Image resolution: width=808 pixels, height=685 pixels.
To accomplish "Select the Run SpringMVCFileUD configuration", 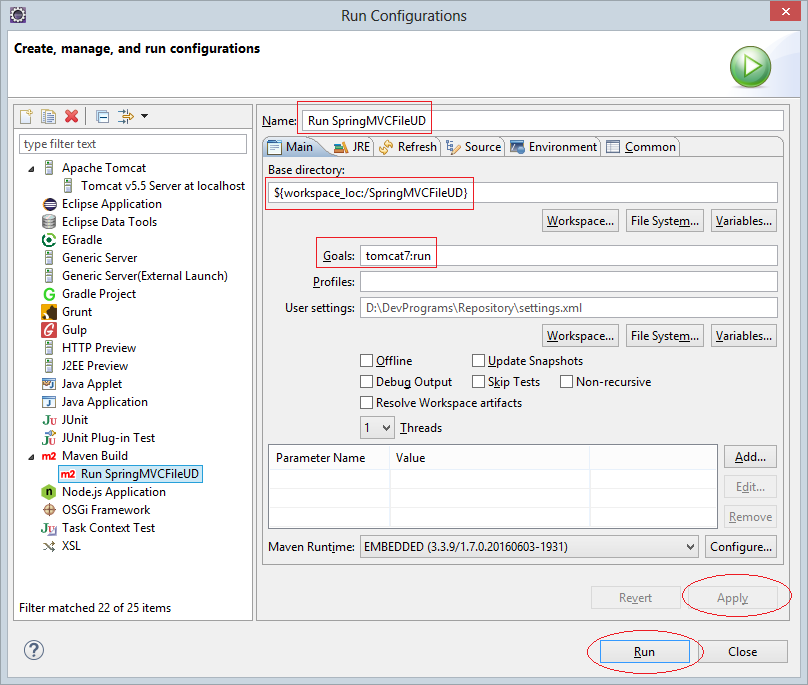I will point(131,474).
